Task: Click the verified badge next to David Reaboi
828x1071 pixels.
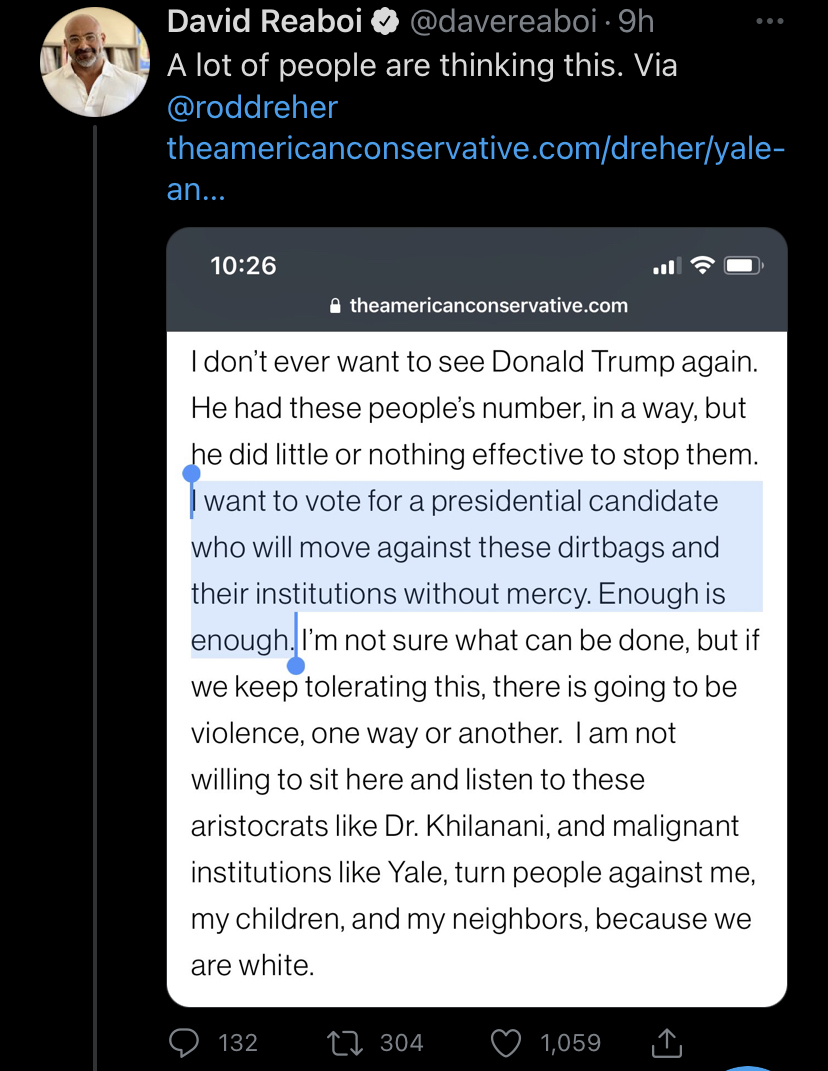Action: (x=385, y=23)
